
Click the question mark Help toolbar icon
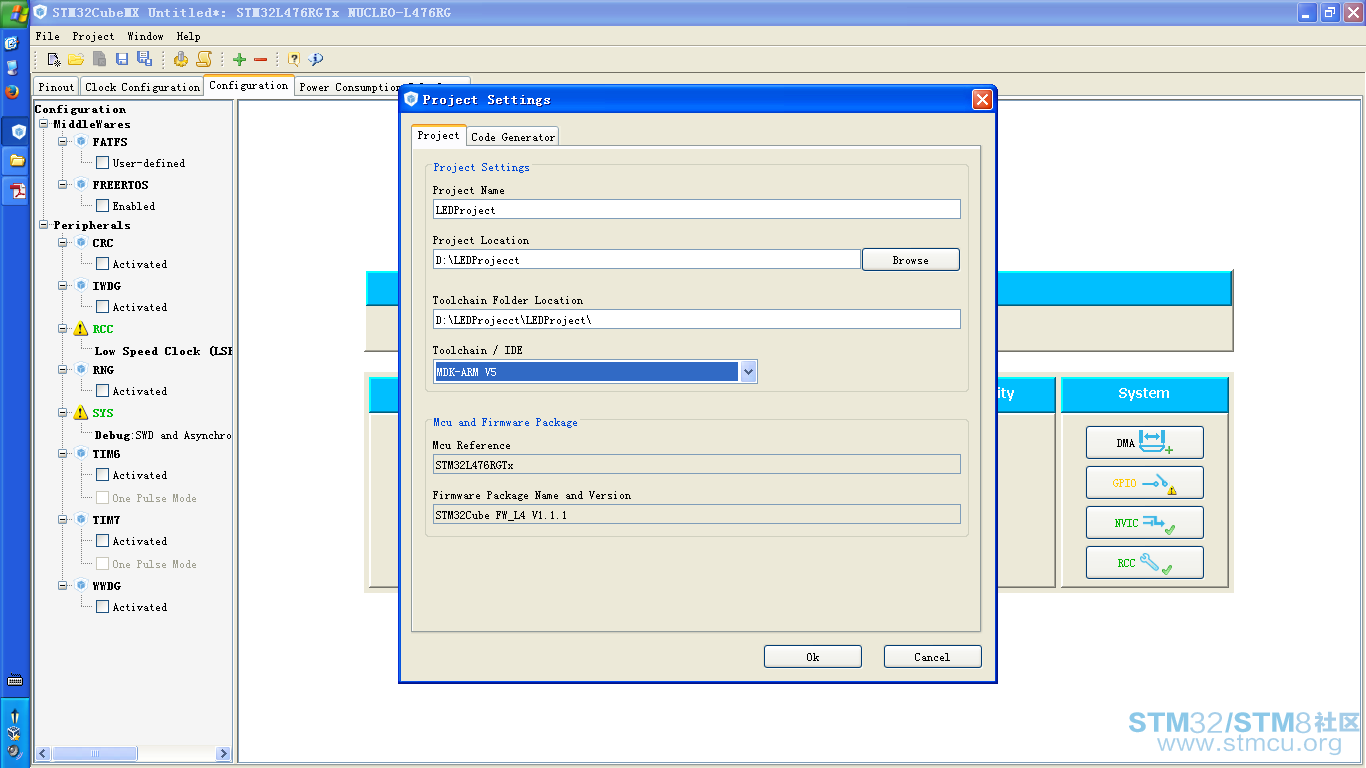click(x=293, y=59)
